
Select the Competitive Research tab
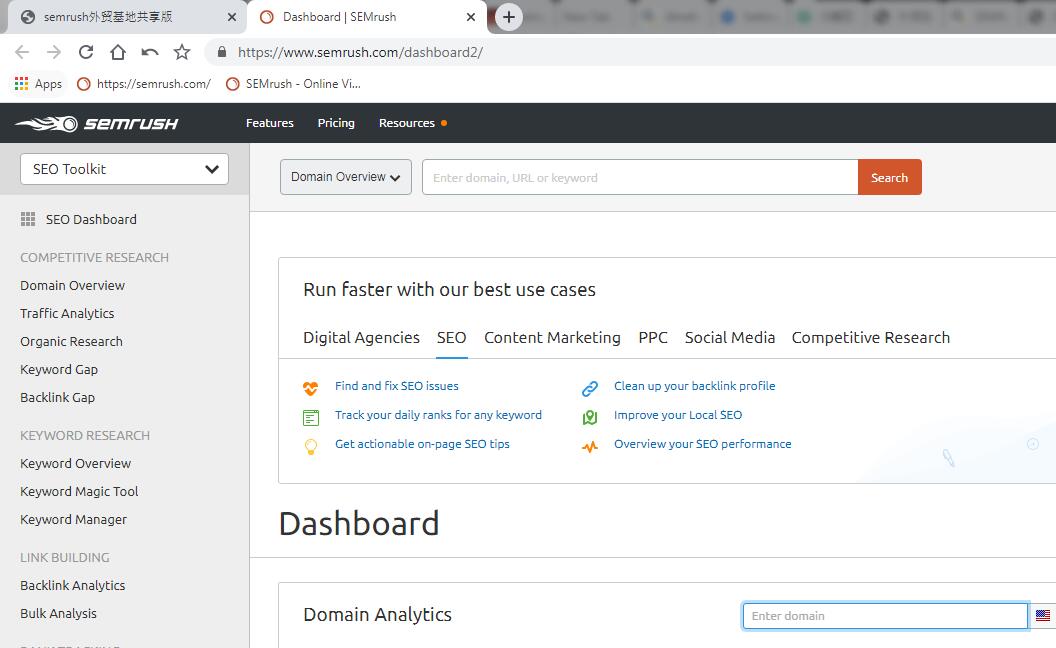pos(871,337)
